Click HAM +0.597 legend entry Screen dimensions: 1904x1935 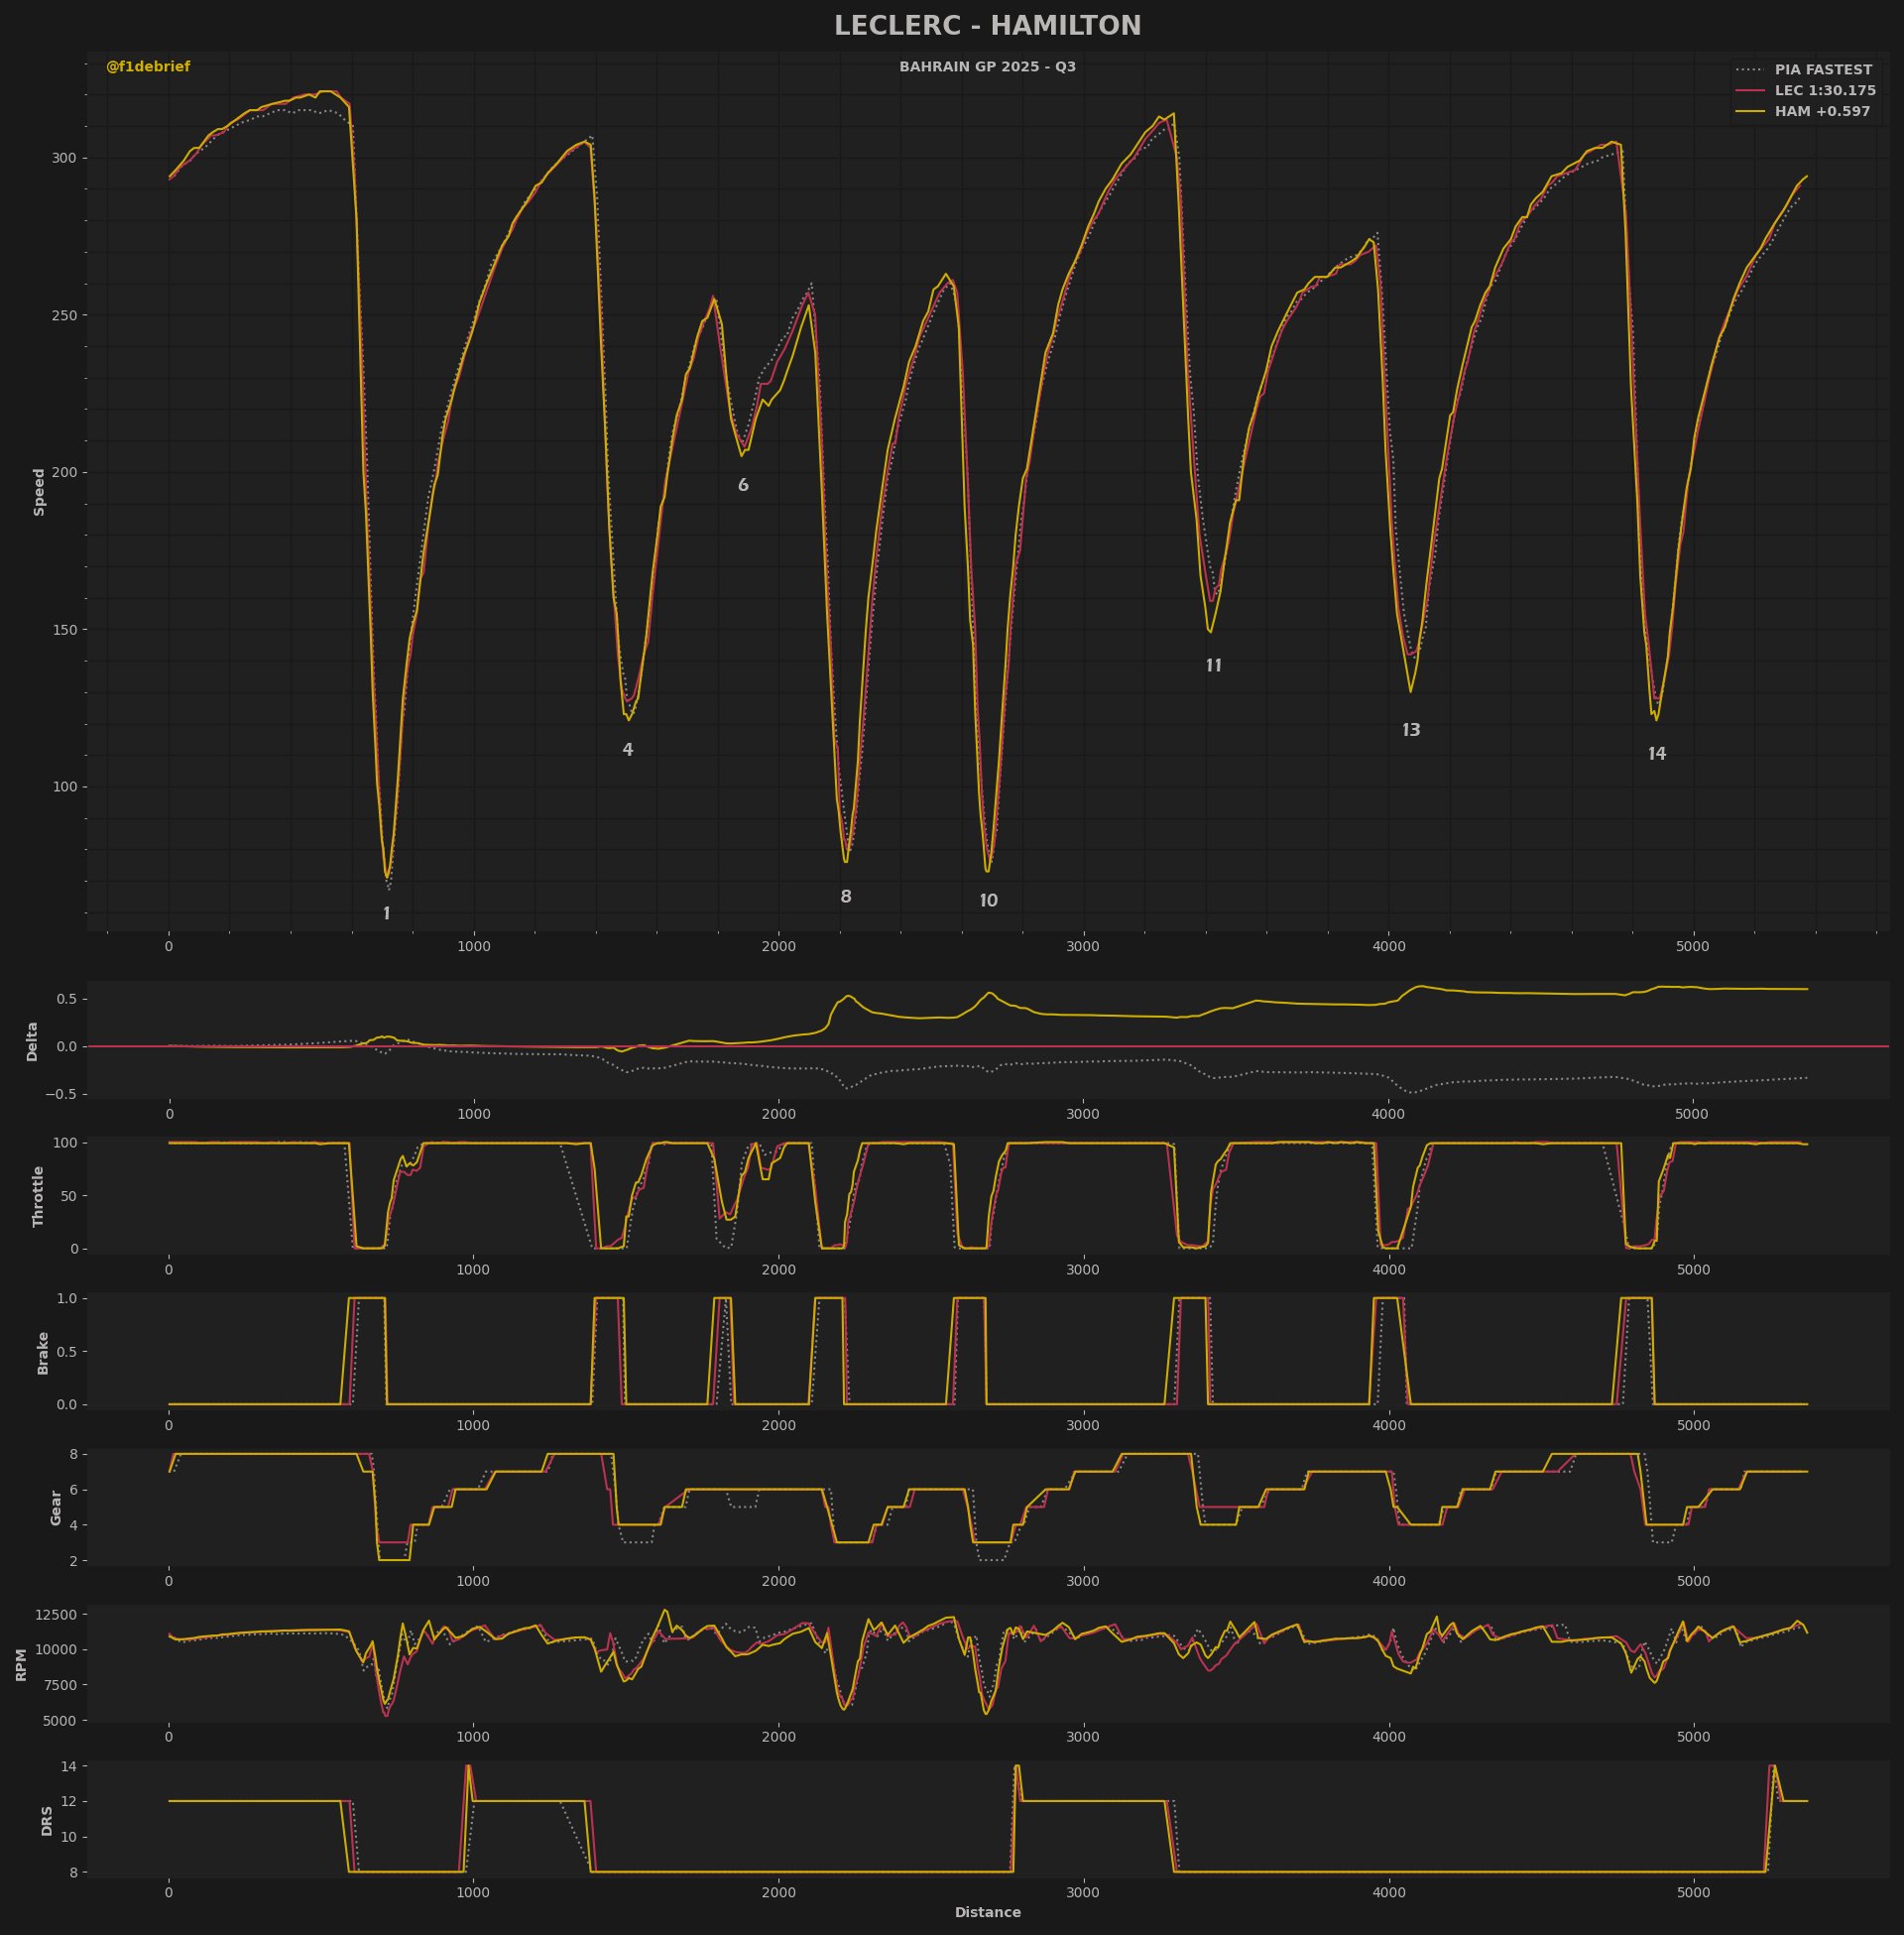coord(1821,112)
